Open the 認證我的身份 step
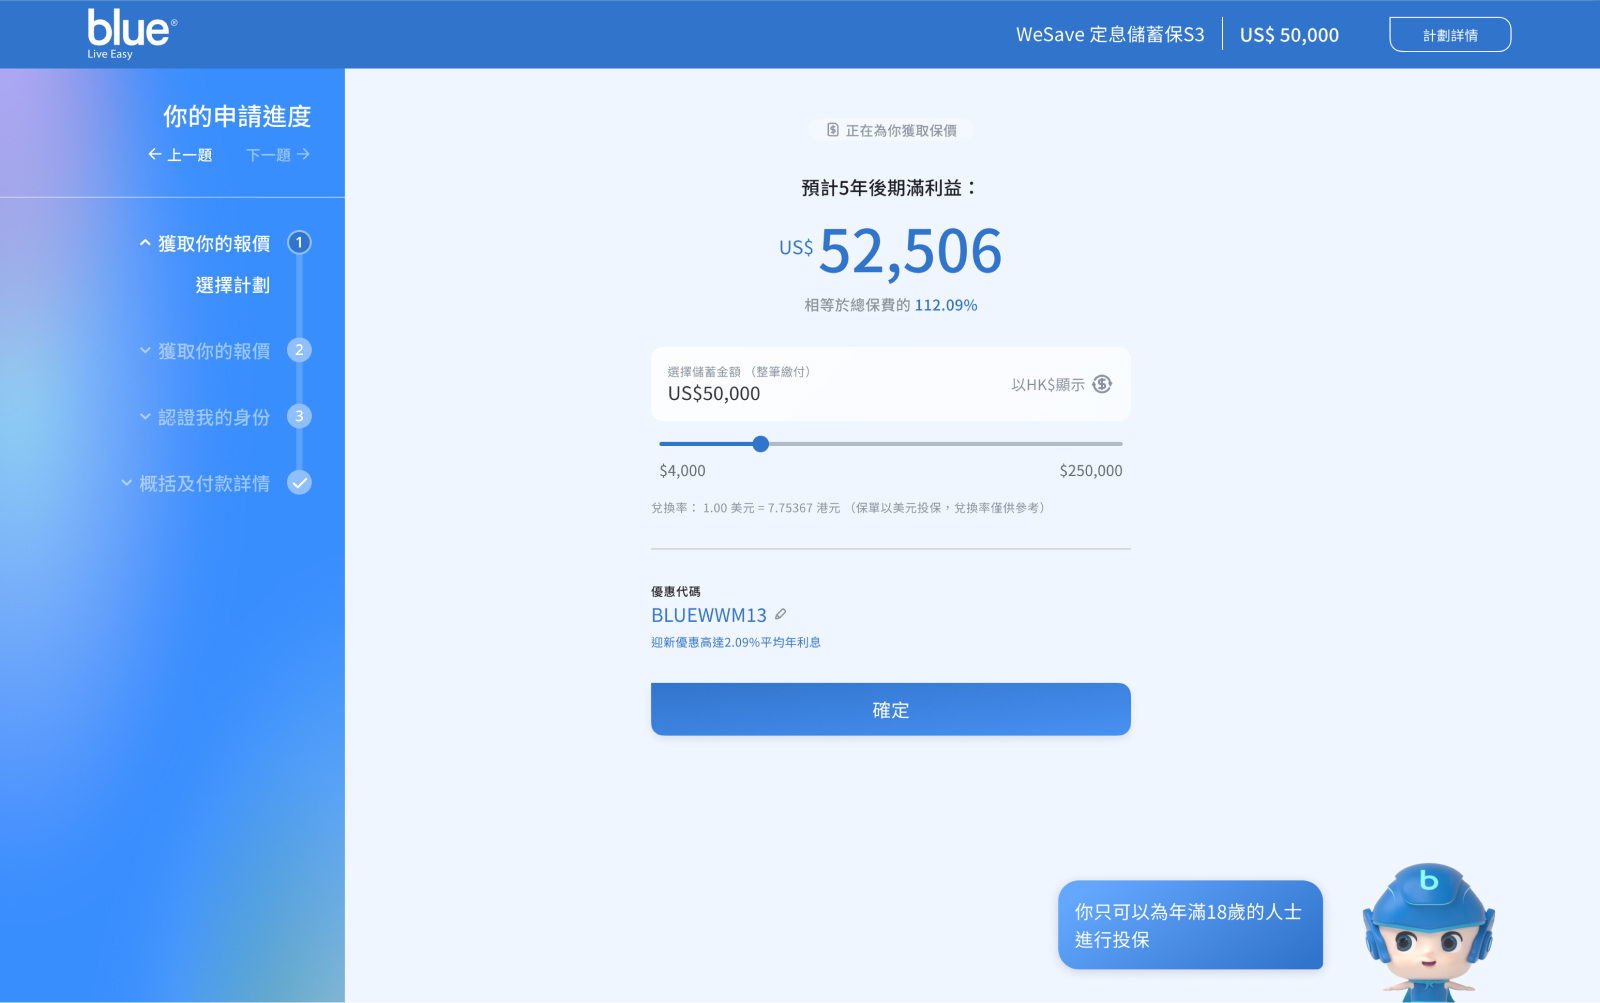The width and height of the screenshot is (1600, 1003). (214, 417)
